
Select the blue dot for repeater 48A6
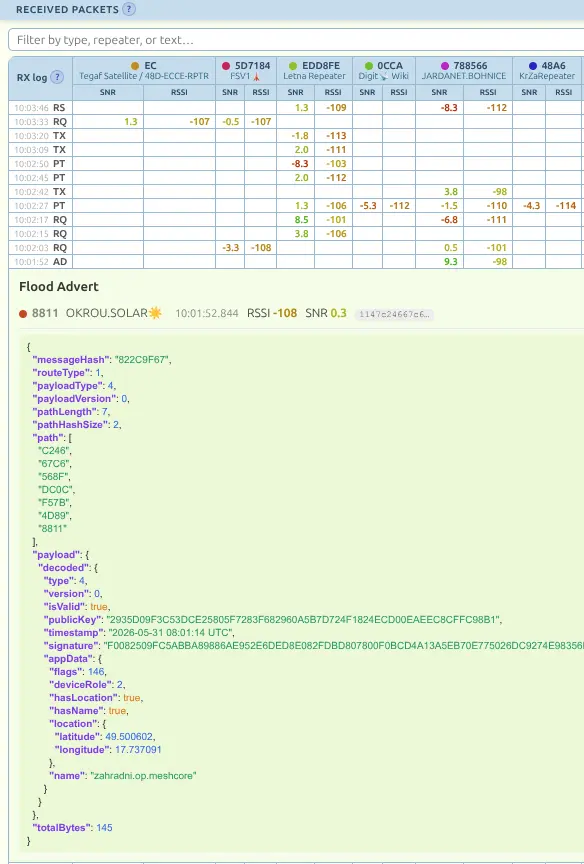[533, 66]
